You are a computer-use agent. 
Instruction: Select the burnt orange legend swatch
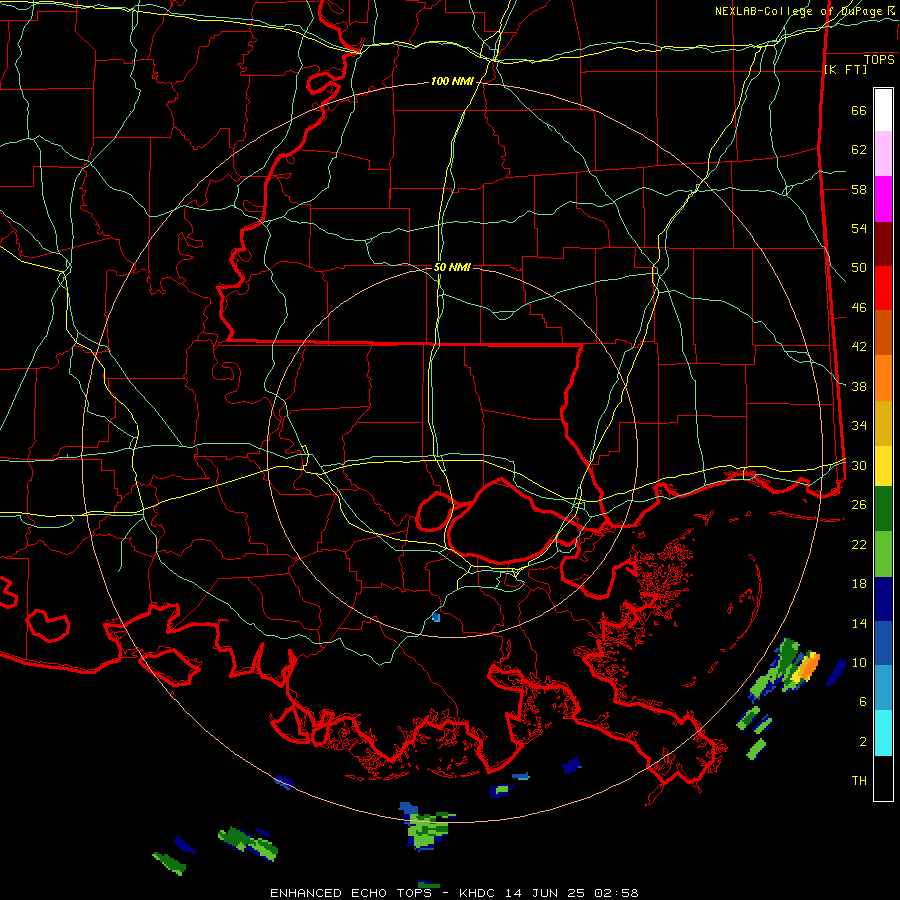(x=883, y=332)
